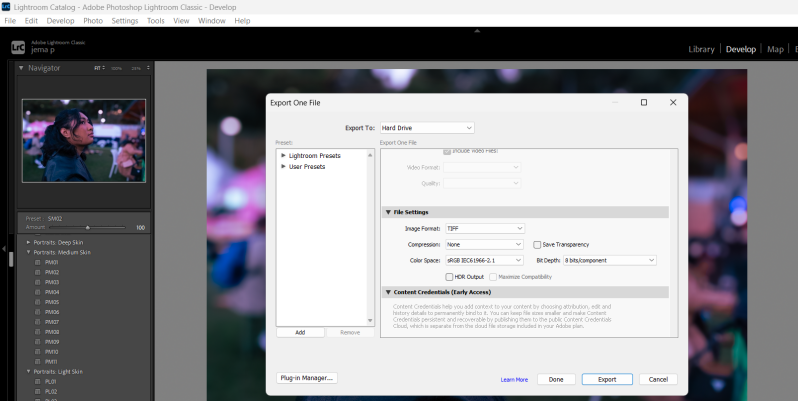Click the Add preset button
This screenshot has height=401, width=798.
coord(300,332)
